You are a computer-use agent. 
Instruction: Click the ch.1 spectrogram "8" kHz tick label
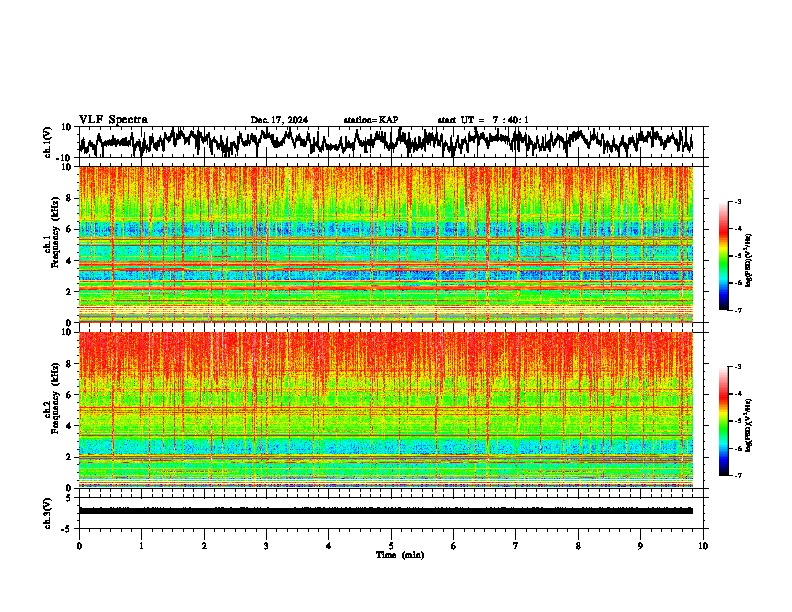coord(69,198)
